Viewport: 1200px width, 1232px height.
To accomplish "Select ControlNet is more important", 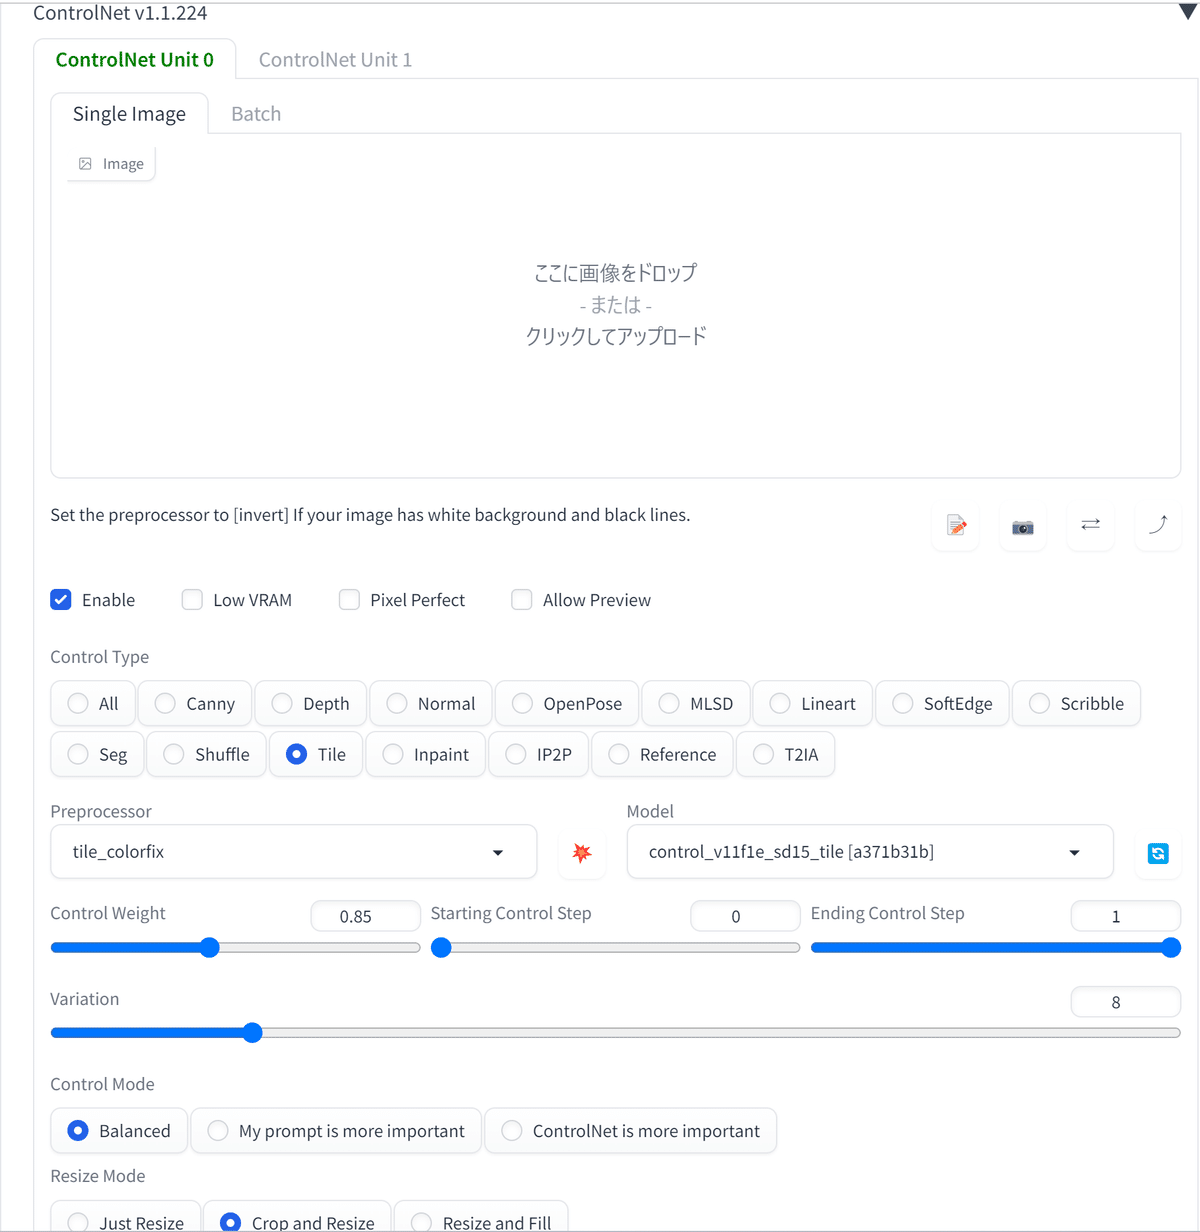I will pos(631,1131).
